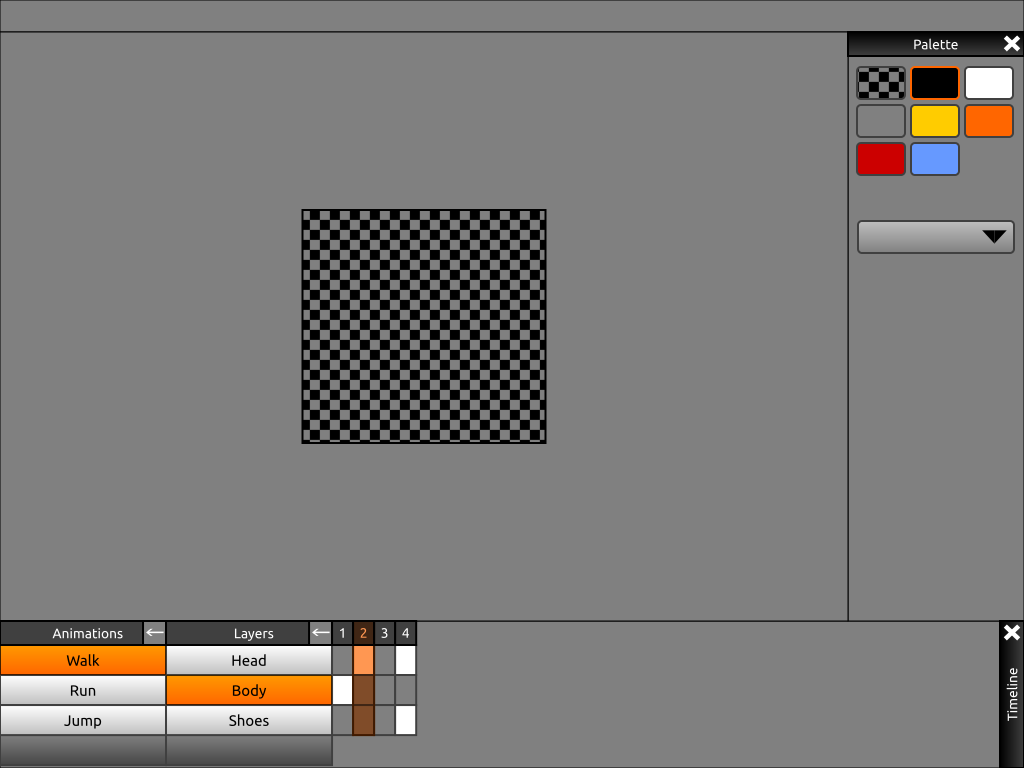Click the Palette panel title
This screenshot has height=768, width=1024.
(935, 44)
